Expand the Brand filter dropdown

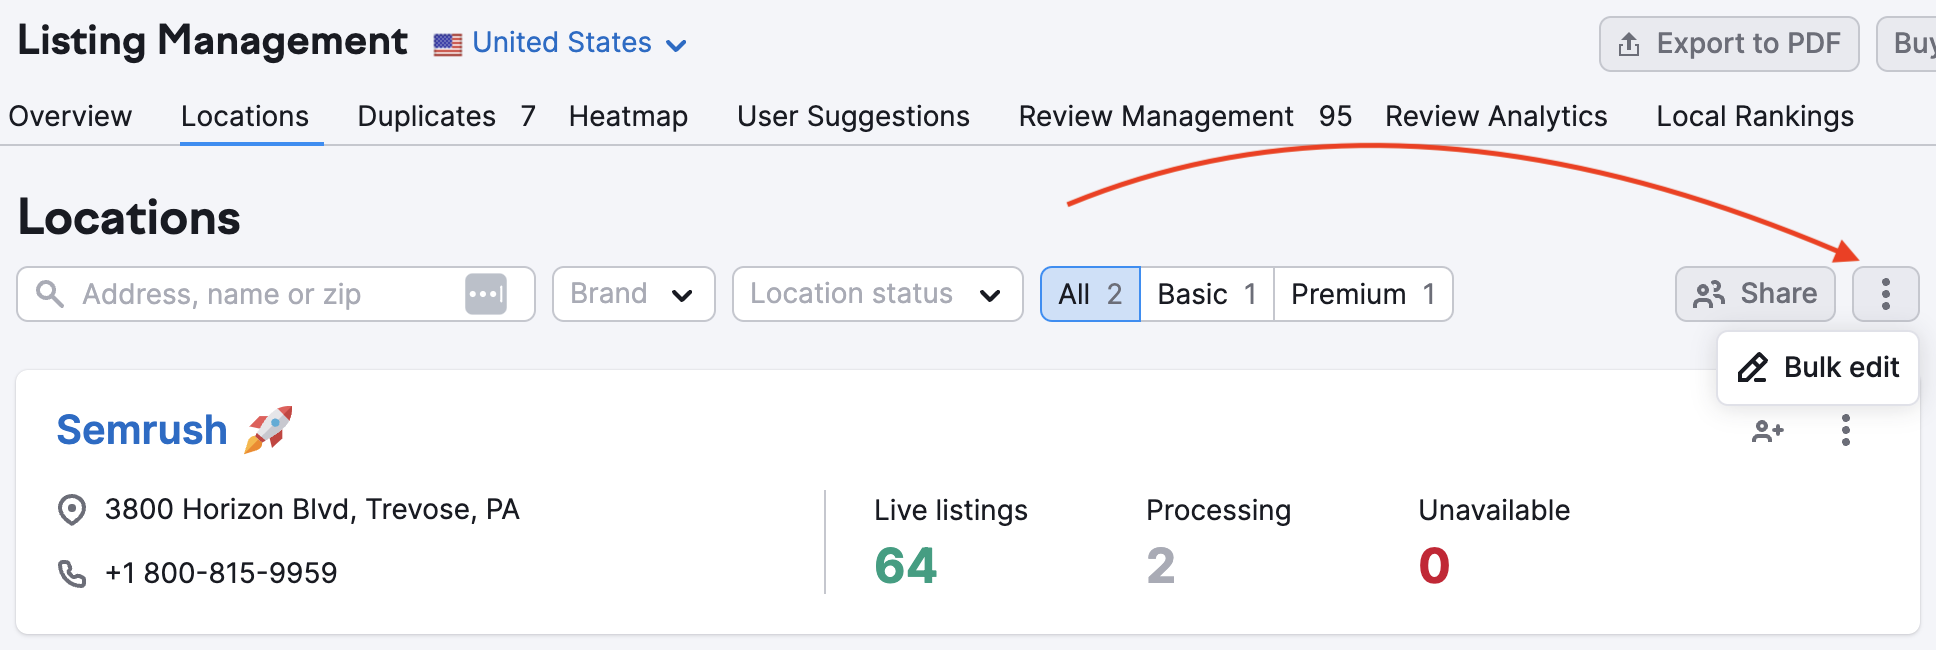tap(634, 294)
